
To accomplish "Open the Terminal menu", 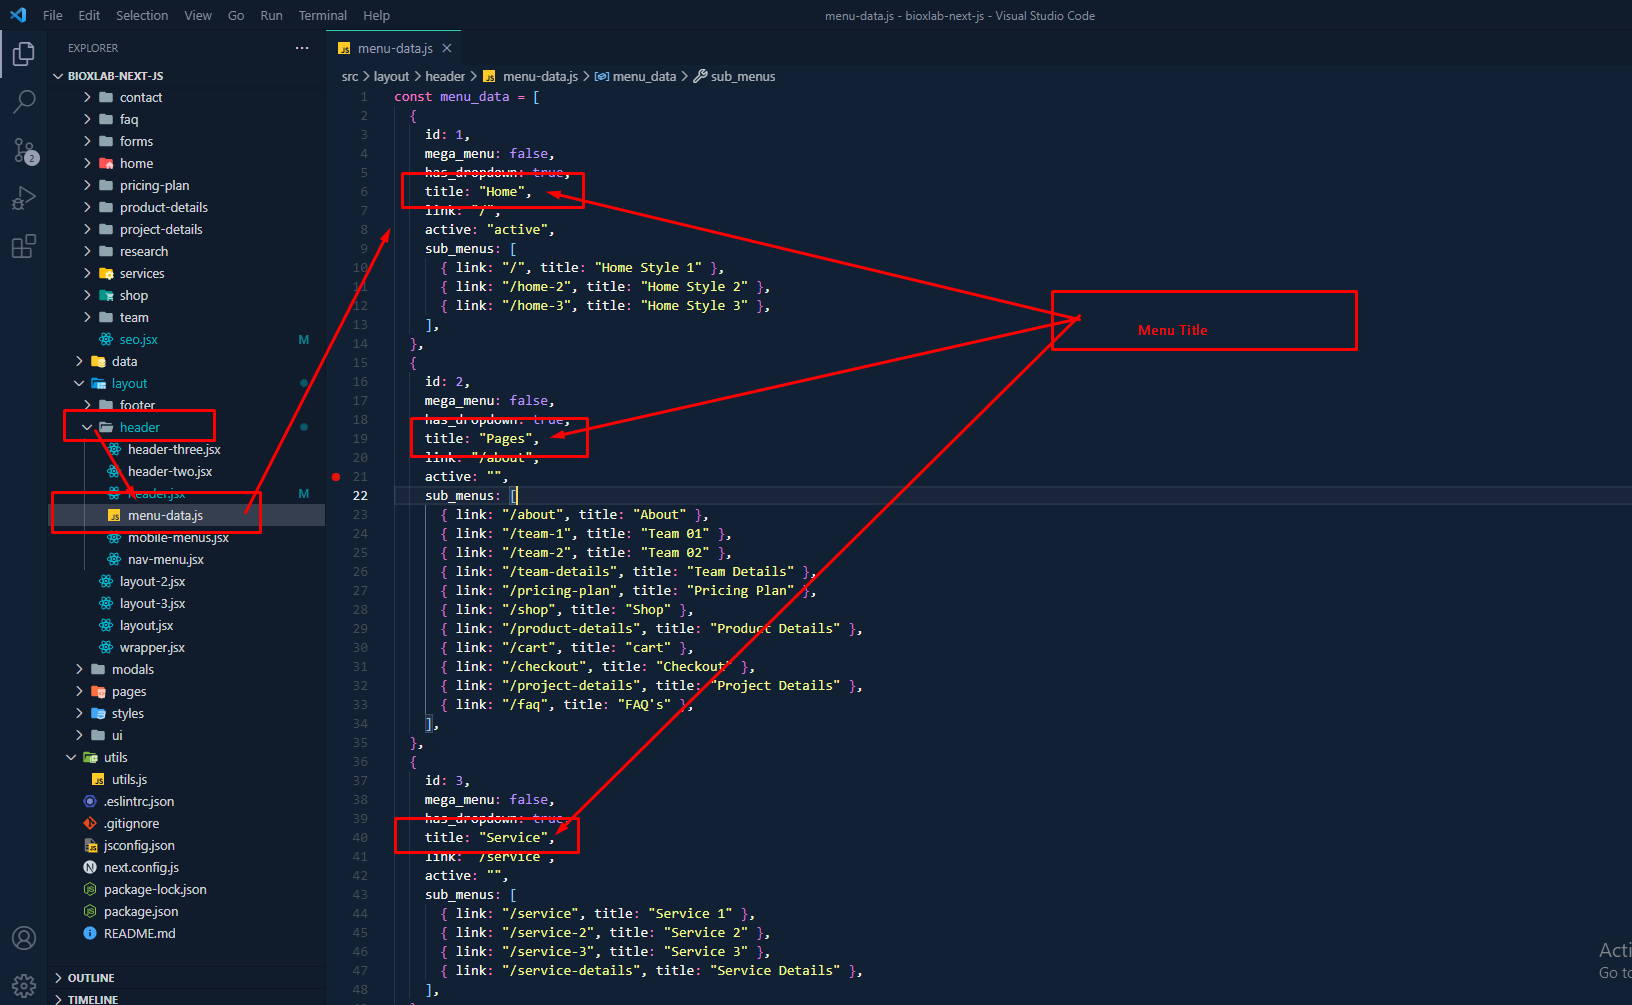I will tap(322, 16).
